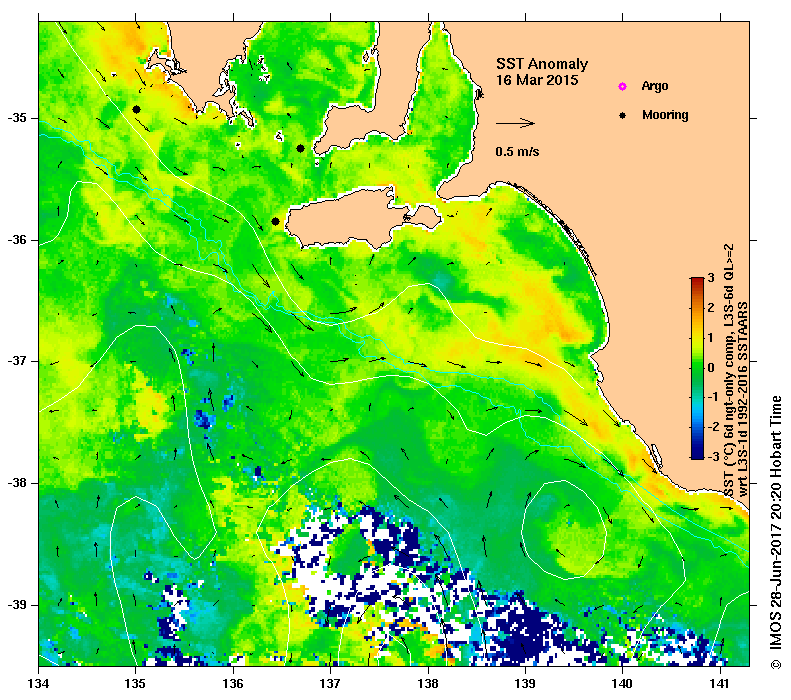Viewport: 791px width, 700px height.
Task: Click longitude axis label '137'
Action: click(x=330, y=683)
